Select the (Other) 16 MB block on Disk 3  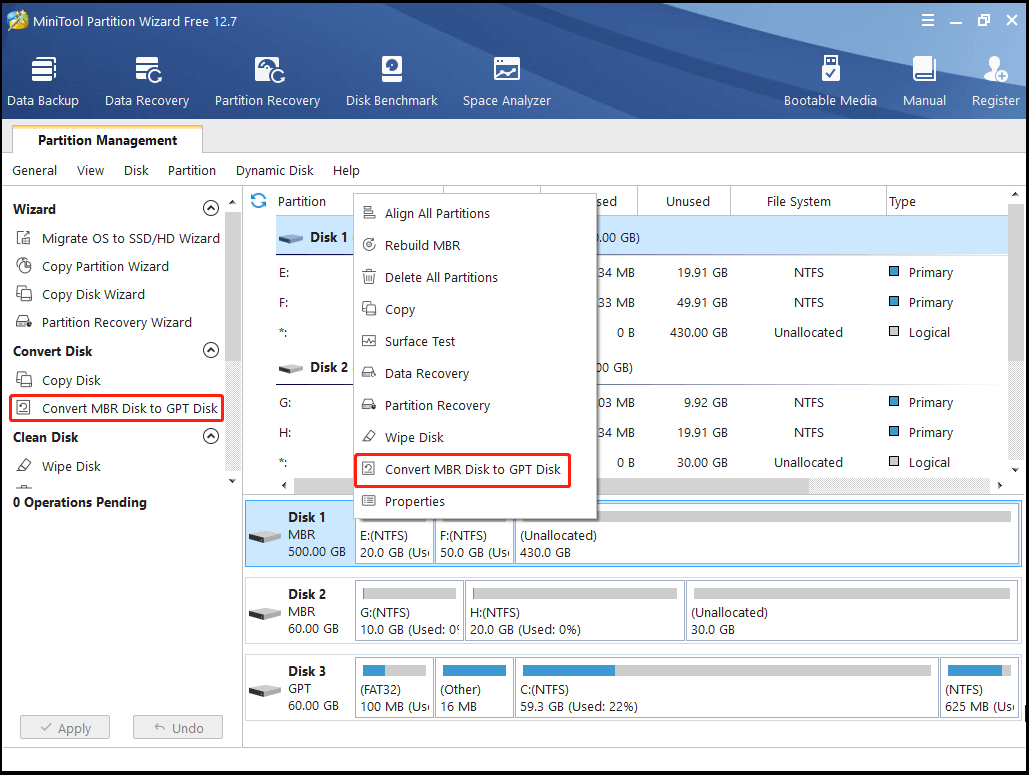coord(474,688)
